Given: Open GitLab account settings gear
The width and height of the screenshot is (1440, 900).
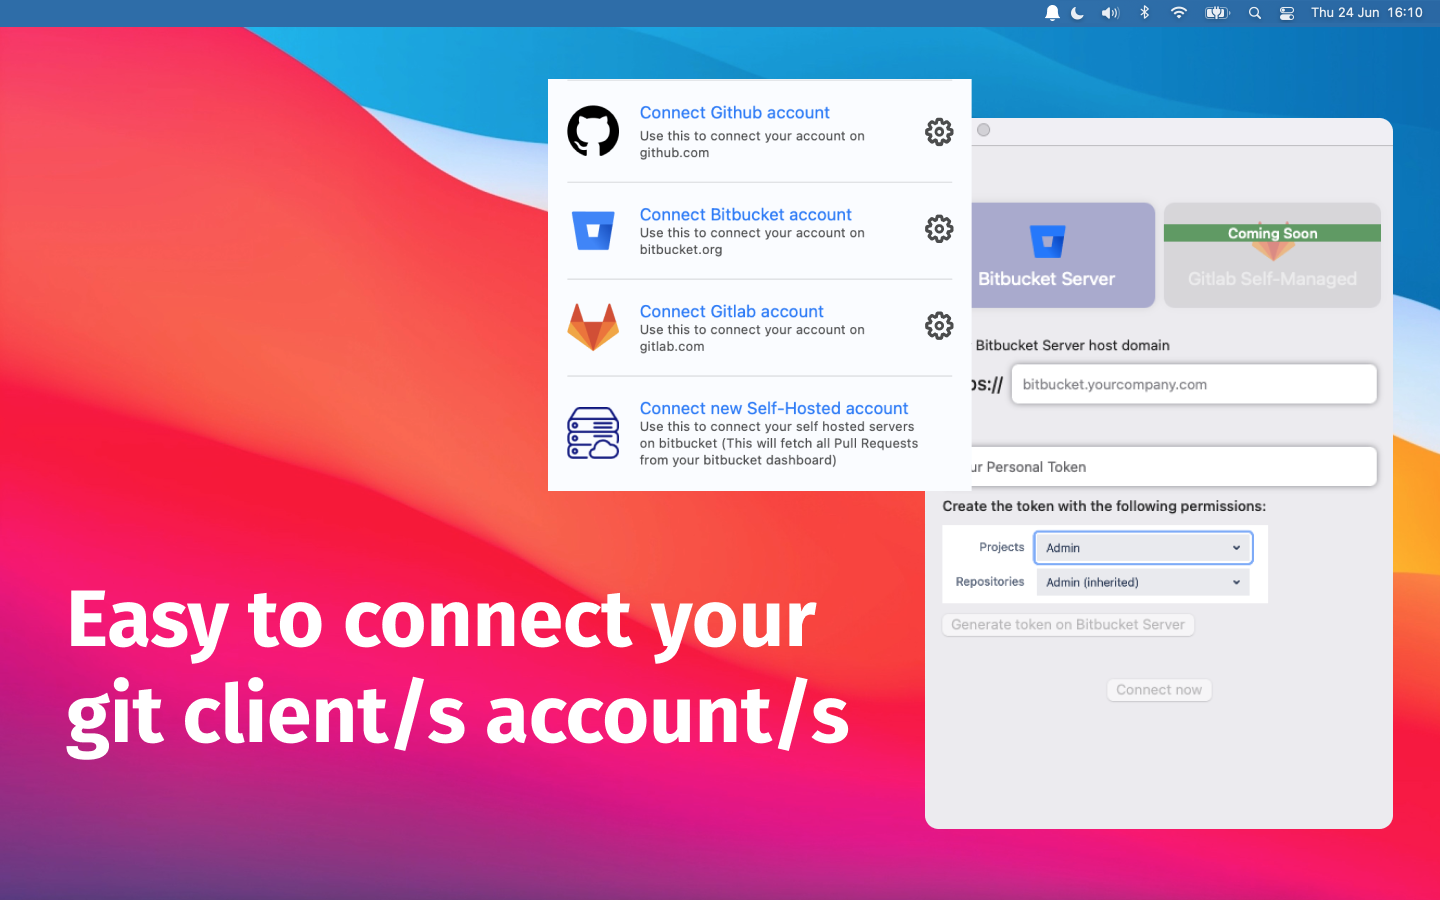Looking at the screenshot, I should pos(939,325).
